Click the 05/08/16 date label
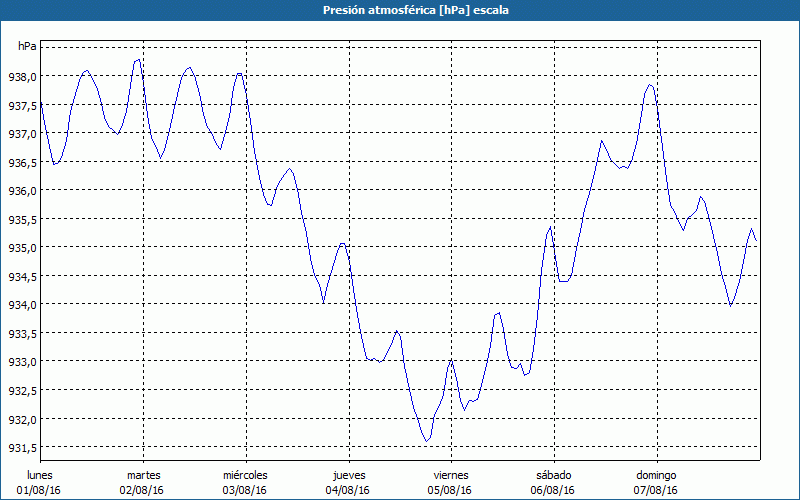This screenshot has height=500, width=800. point(451,490)
